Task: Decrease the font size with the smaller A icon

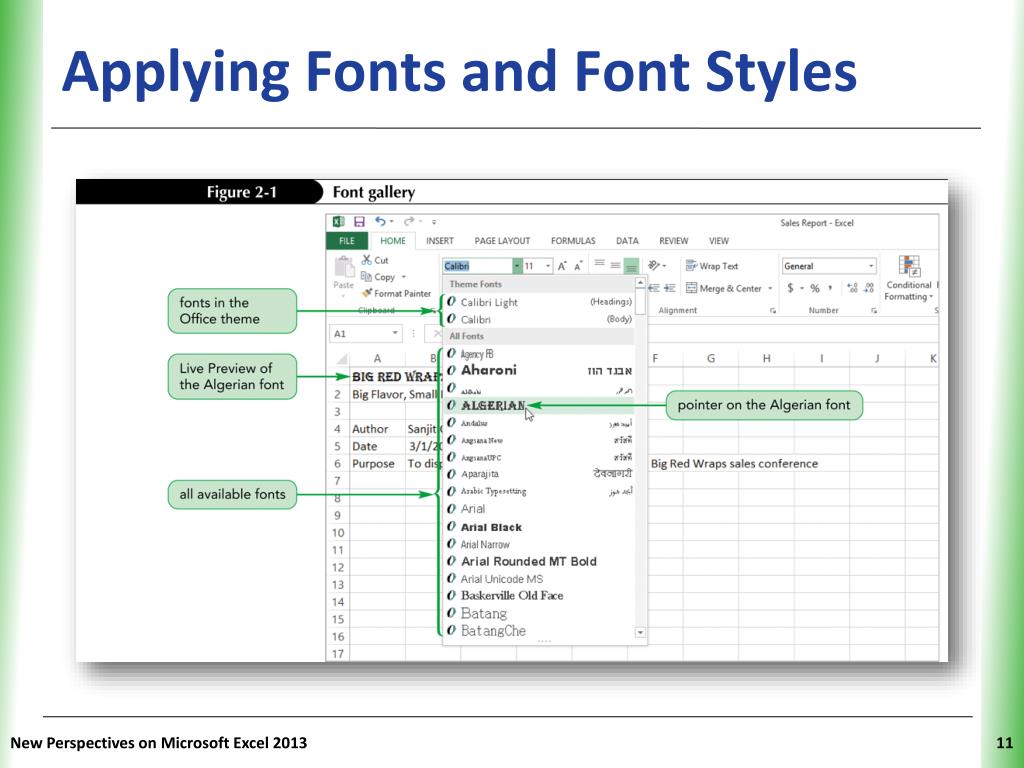Action: [x=578, y=266]
